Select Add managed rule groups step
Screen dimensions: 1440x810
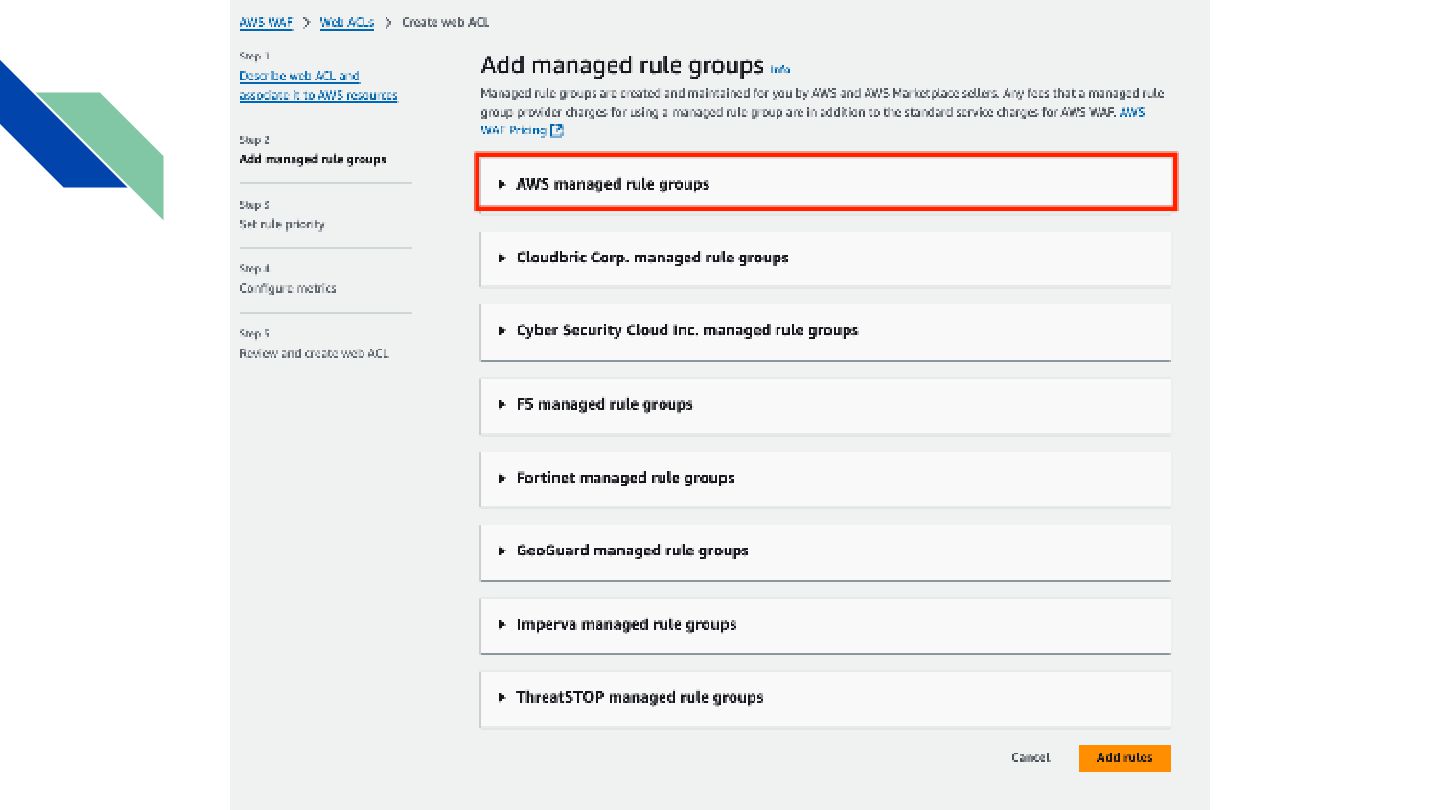(x=313, y=159)
